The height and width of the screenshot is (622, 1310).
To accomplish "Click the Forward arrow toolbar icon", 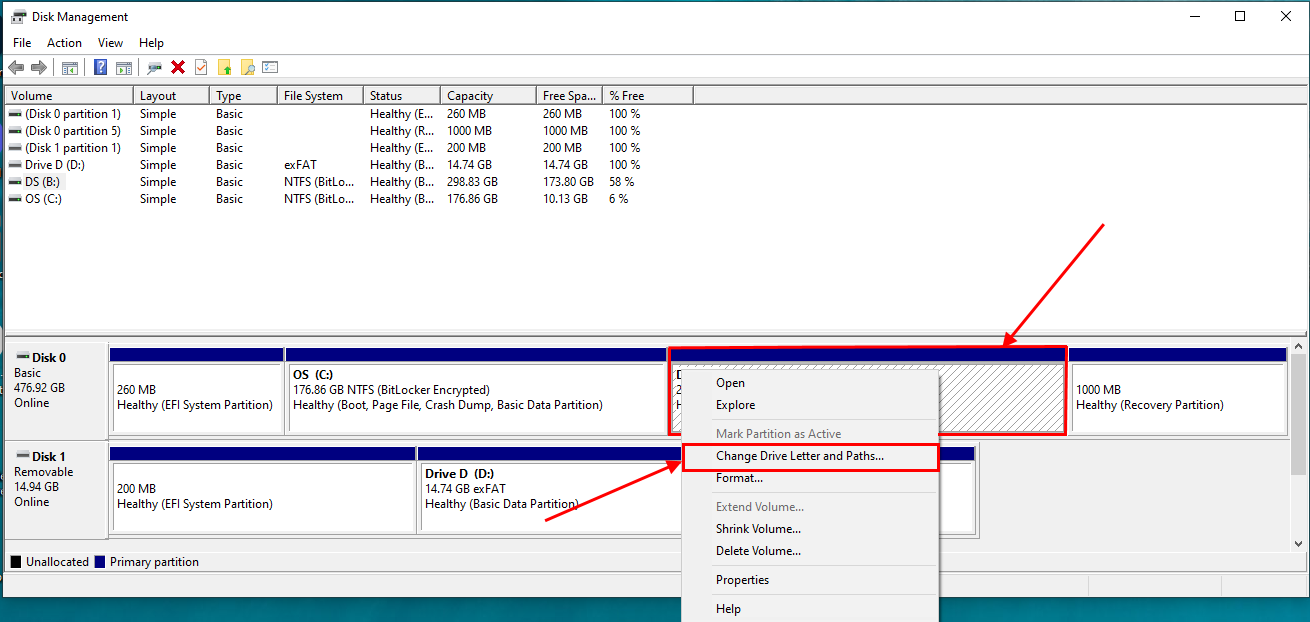I will tap(39, 67).
